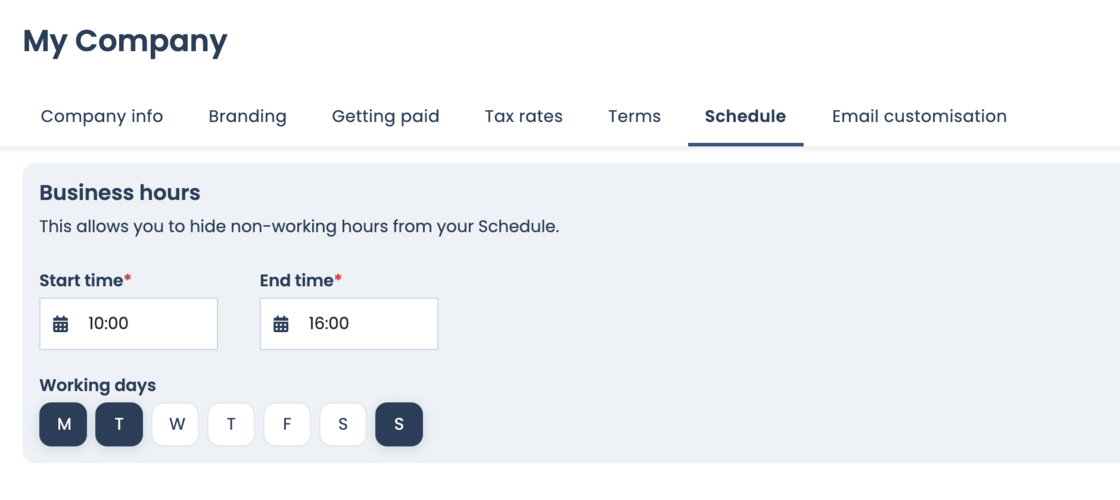
Task: Click the End time label
Action: click(x=296, y=281)
